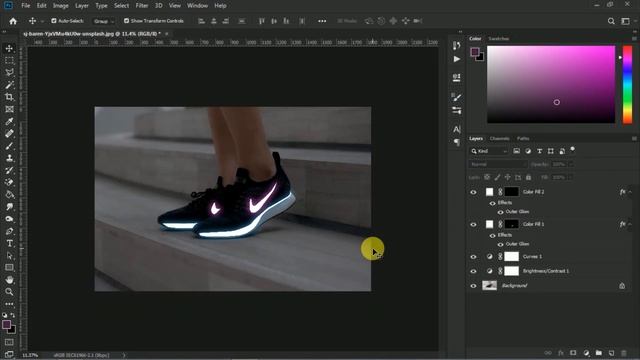Open the layer Fill dropdown
Viewport: 640px width, 360px height.
point(571,177)
